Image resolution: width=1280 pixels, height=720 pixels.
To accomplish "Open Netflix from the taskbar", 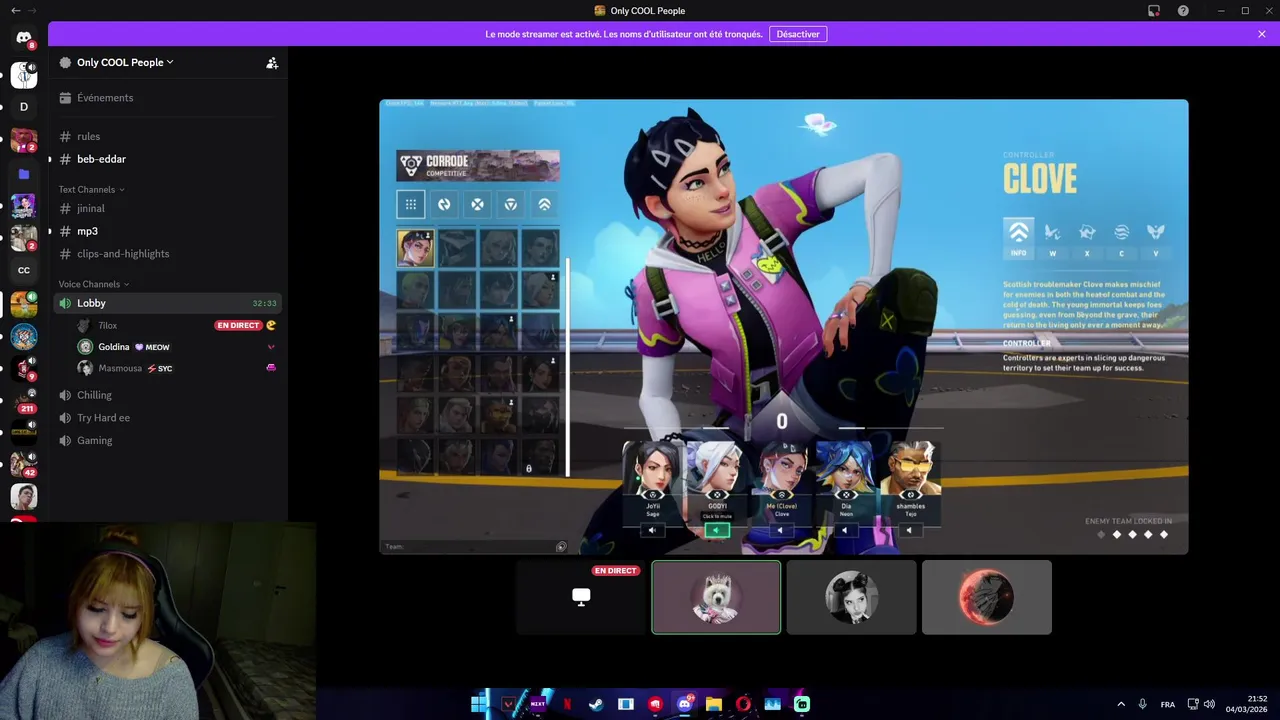I will click(x=567, y=704).
